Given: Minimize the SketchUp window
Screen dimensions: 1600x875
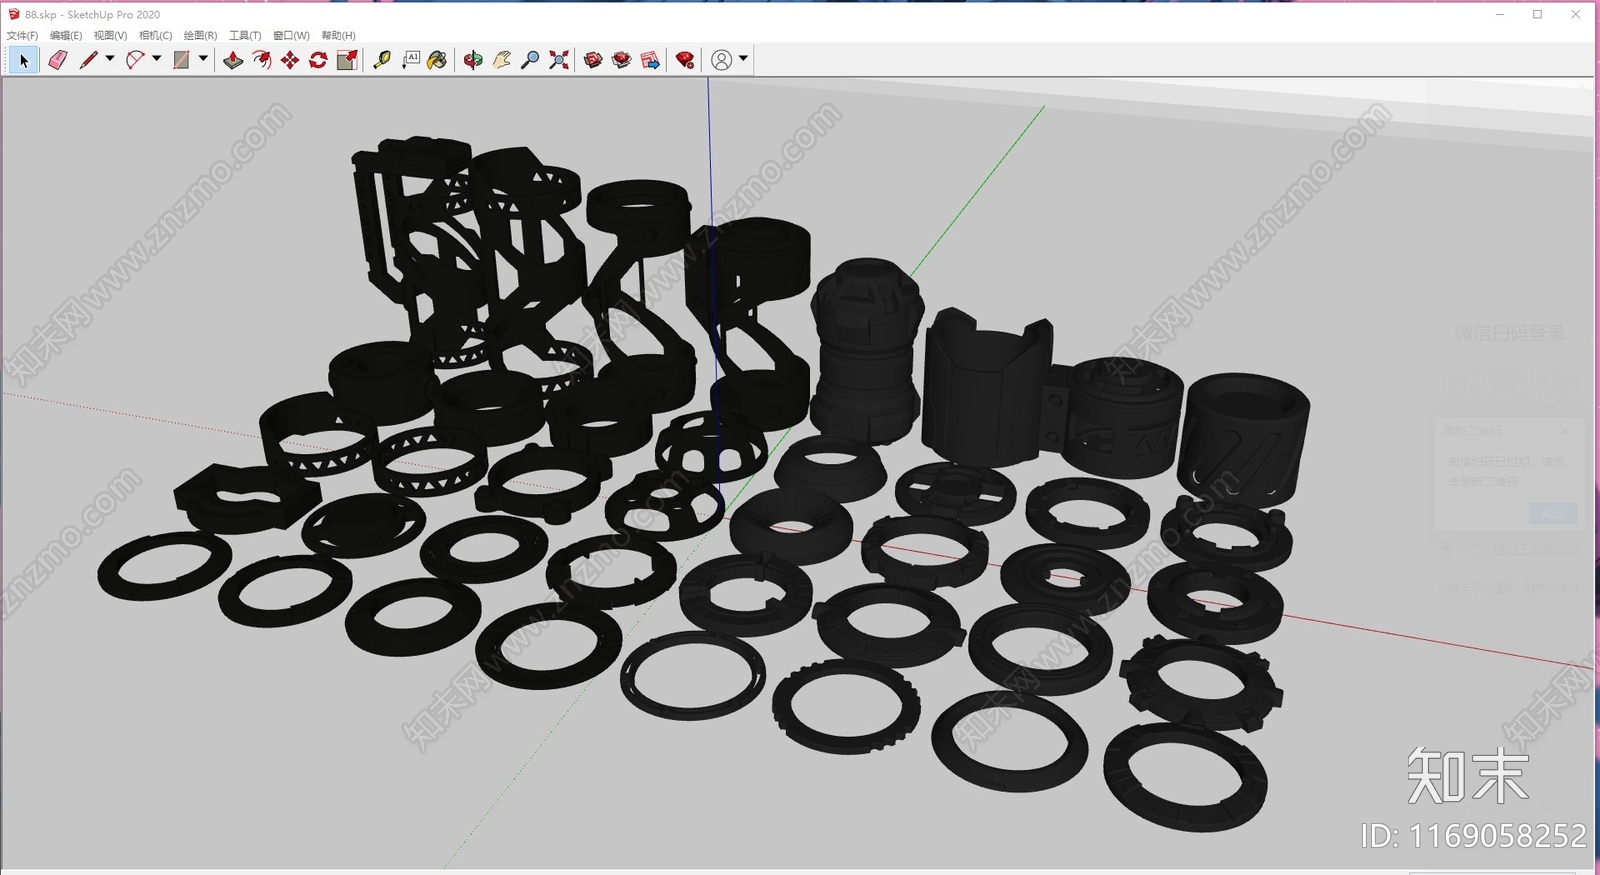Looking at the screenshot, I should pyautogui.click(x=1500, y=14).
